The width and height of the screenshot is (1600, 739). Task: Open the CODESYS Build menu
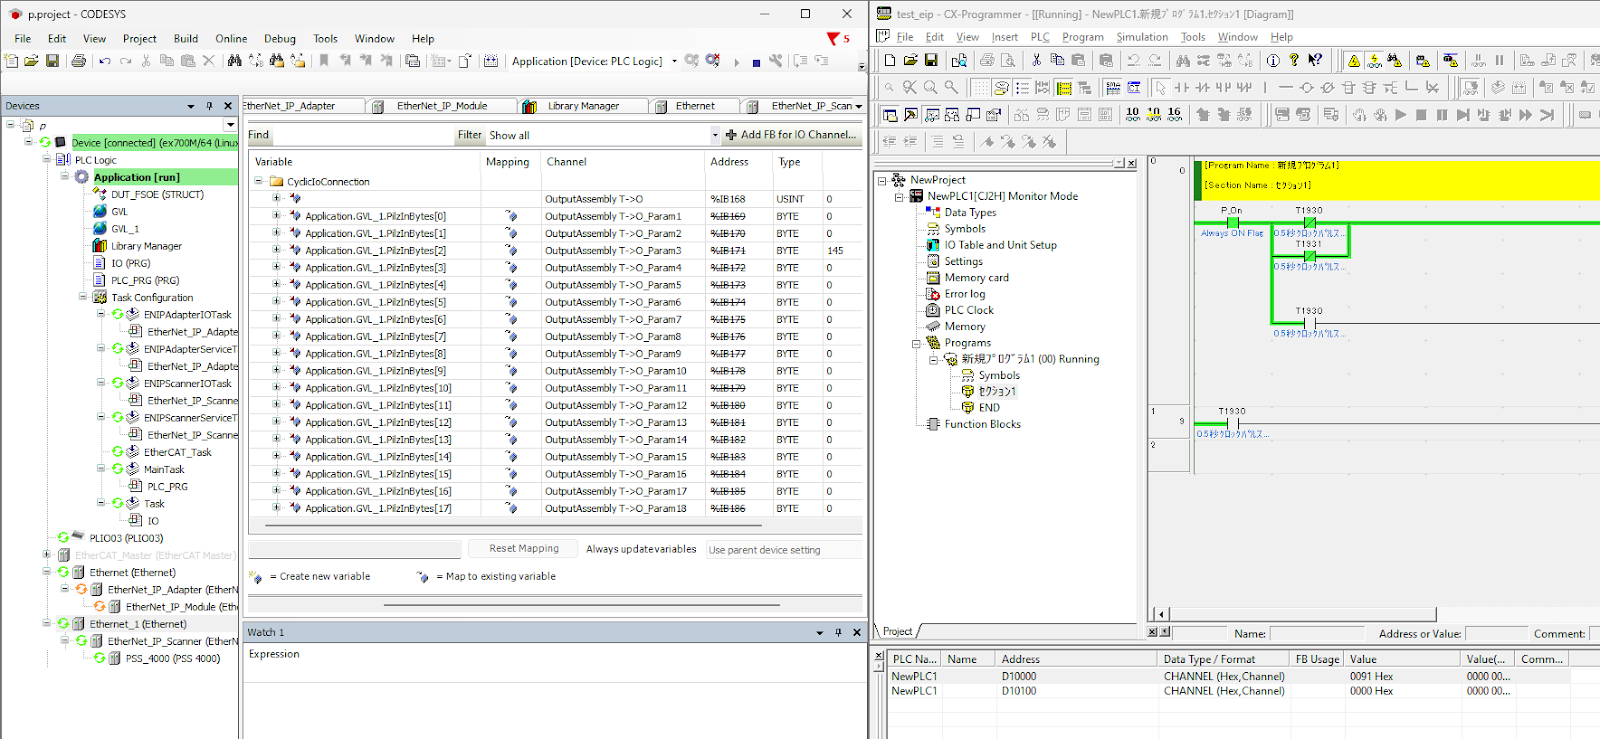(186, 39)
